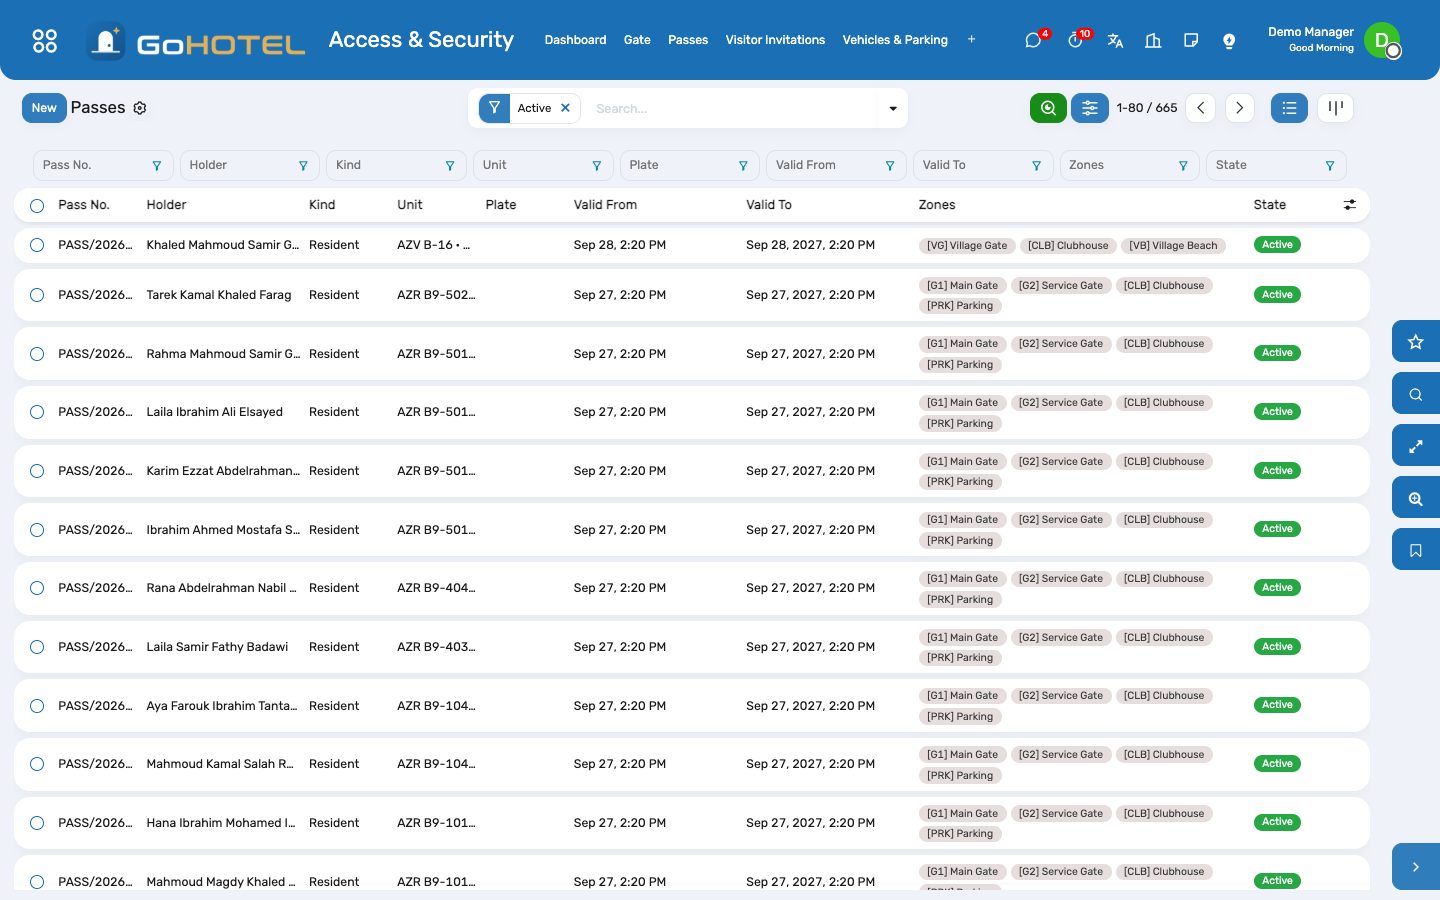
Task: Open the apps grid launcher icon
Action: coord(45,41)
